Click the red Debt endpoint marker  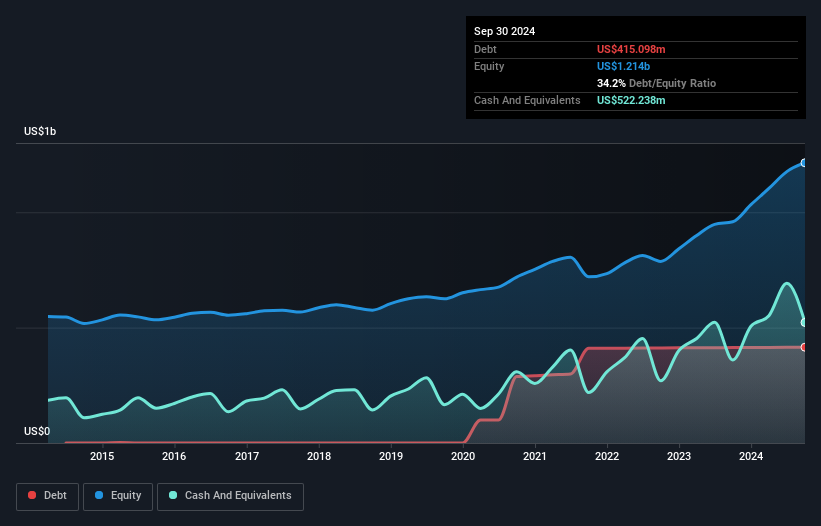tap(804, 347)
